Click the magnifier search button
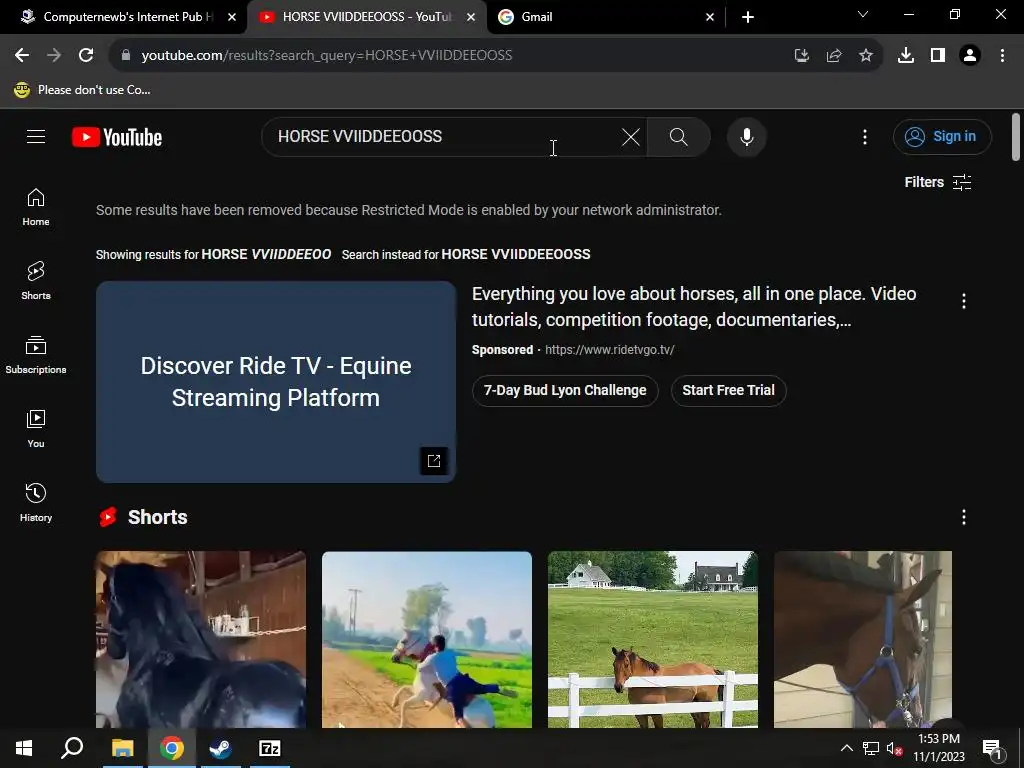1024x768 pixels. point(679,136)
